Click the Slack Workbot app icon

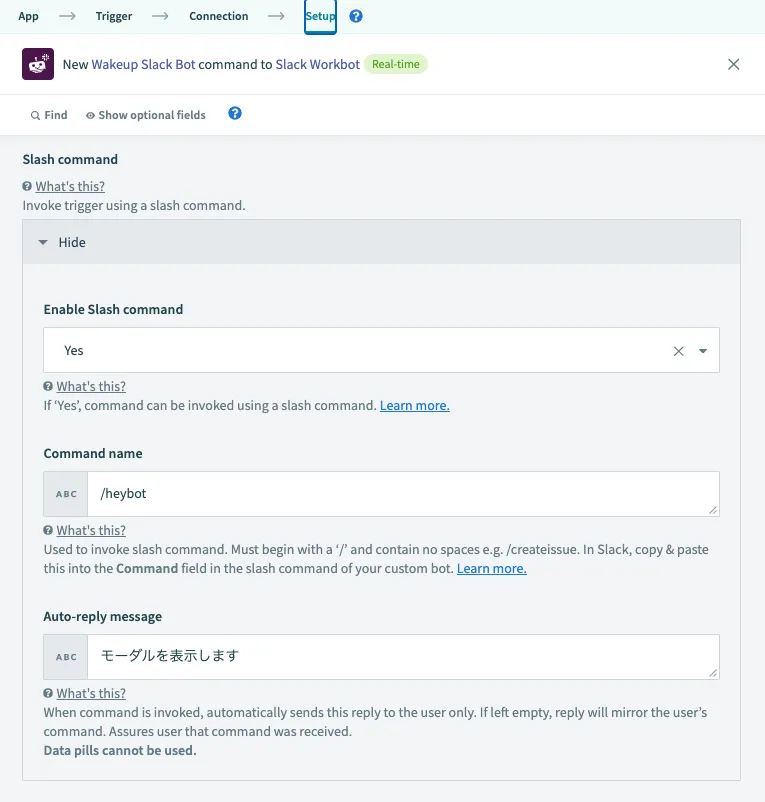pyautogui.click(x=38, y=64)
